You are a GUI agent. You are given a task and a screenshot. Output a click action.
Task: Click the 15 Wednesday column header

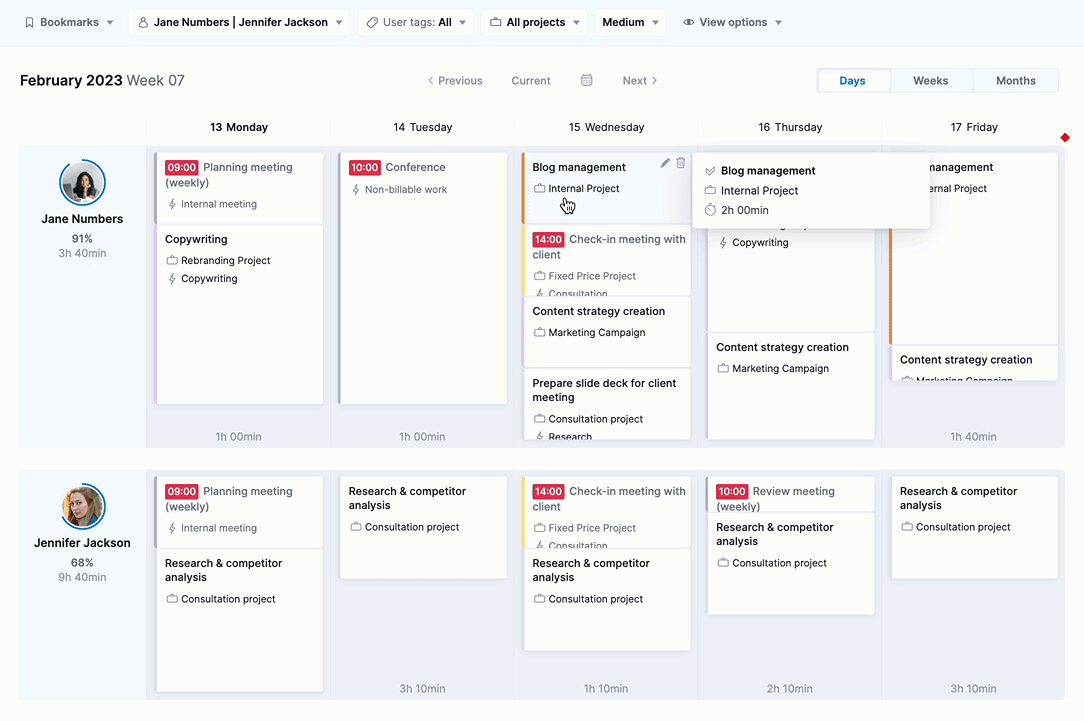point(606,127)
